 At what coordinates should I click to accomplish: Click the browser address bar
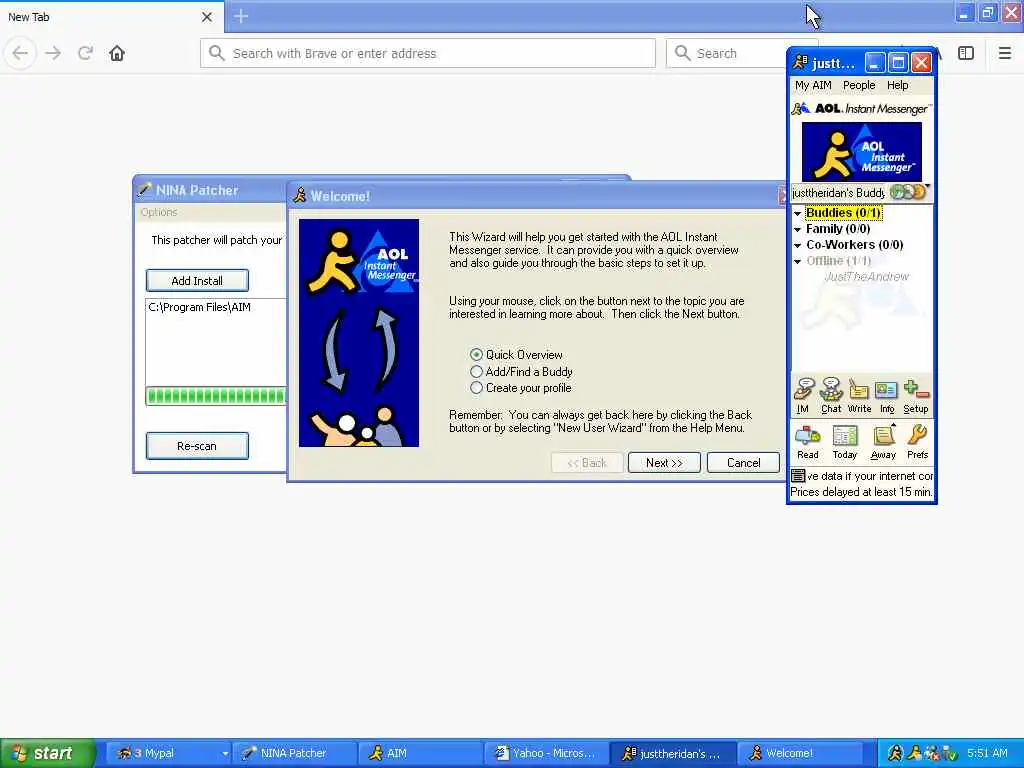coord(428,53)
